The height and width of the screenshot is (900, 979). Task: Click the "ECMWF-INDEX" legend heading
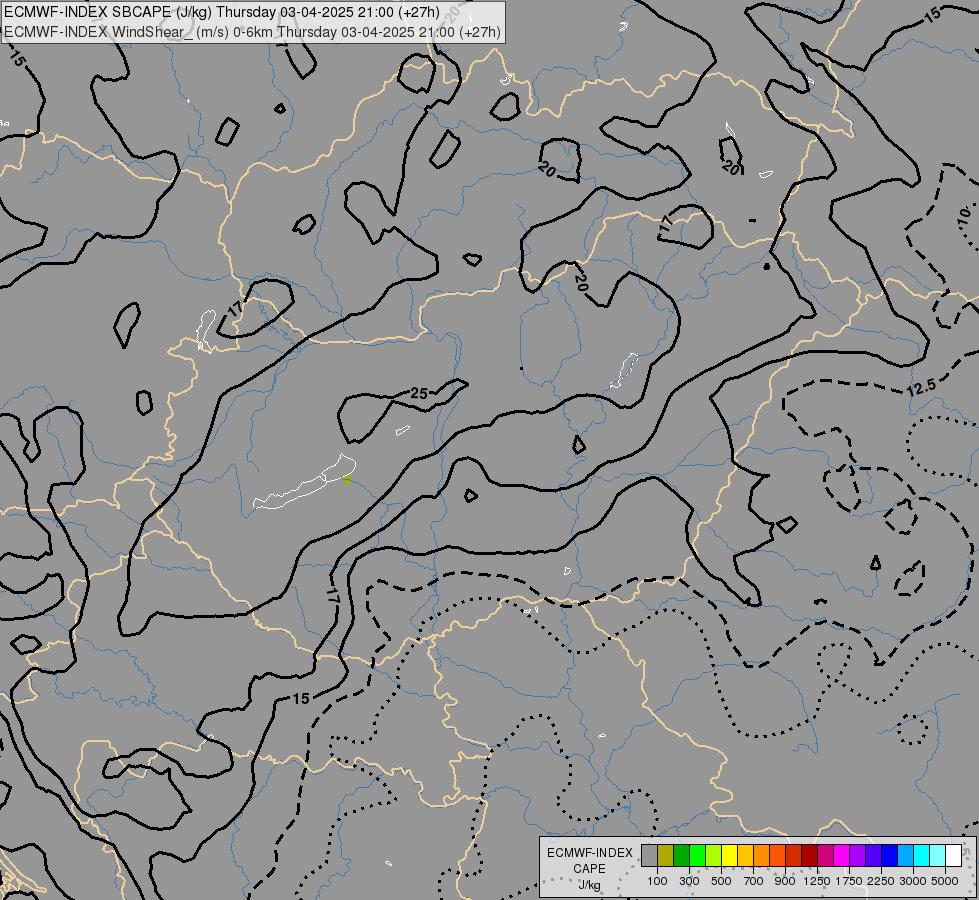tap(589, 853)
